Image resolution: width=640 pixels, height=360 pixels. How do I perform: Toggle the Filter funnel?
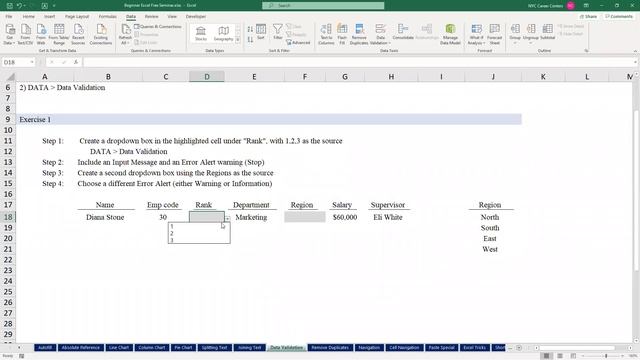coord(278,32)
